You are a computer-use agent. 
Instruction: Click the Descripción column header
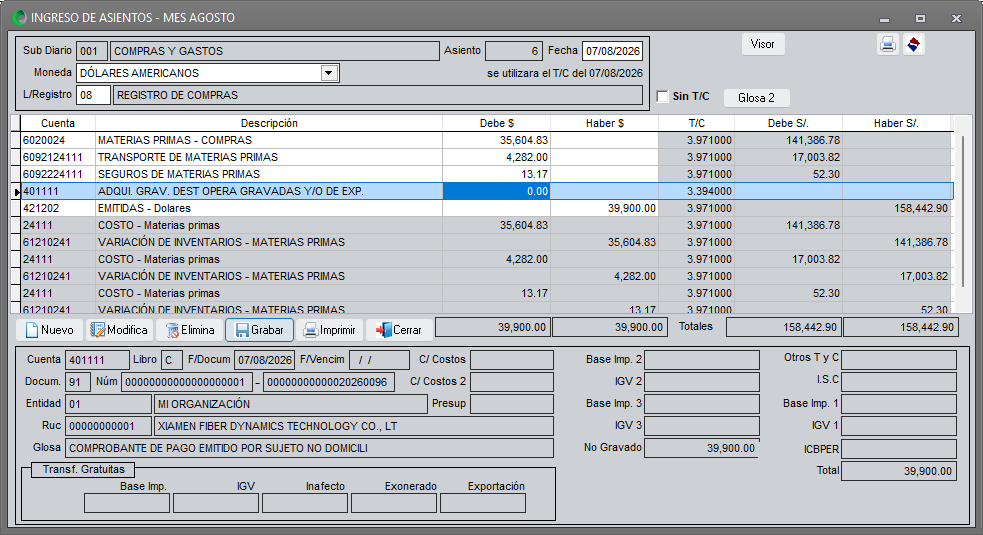(x=269, y=124)
